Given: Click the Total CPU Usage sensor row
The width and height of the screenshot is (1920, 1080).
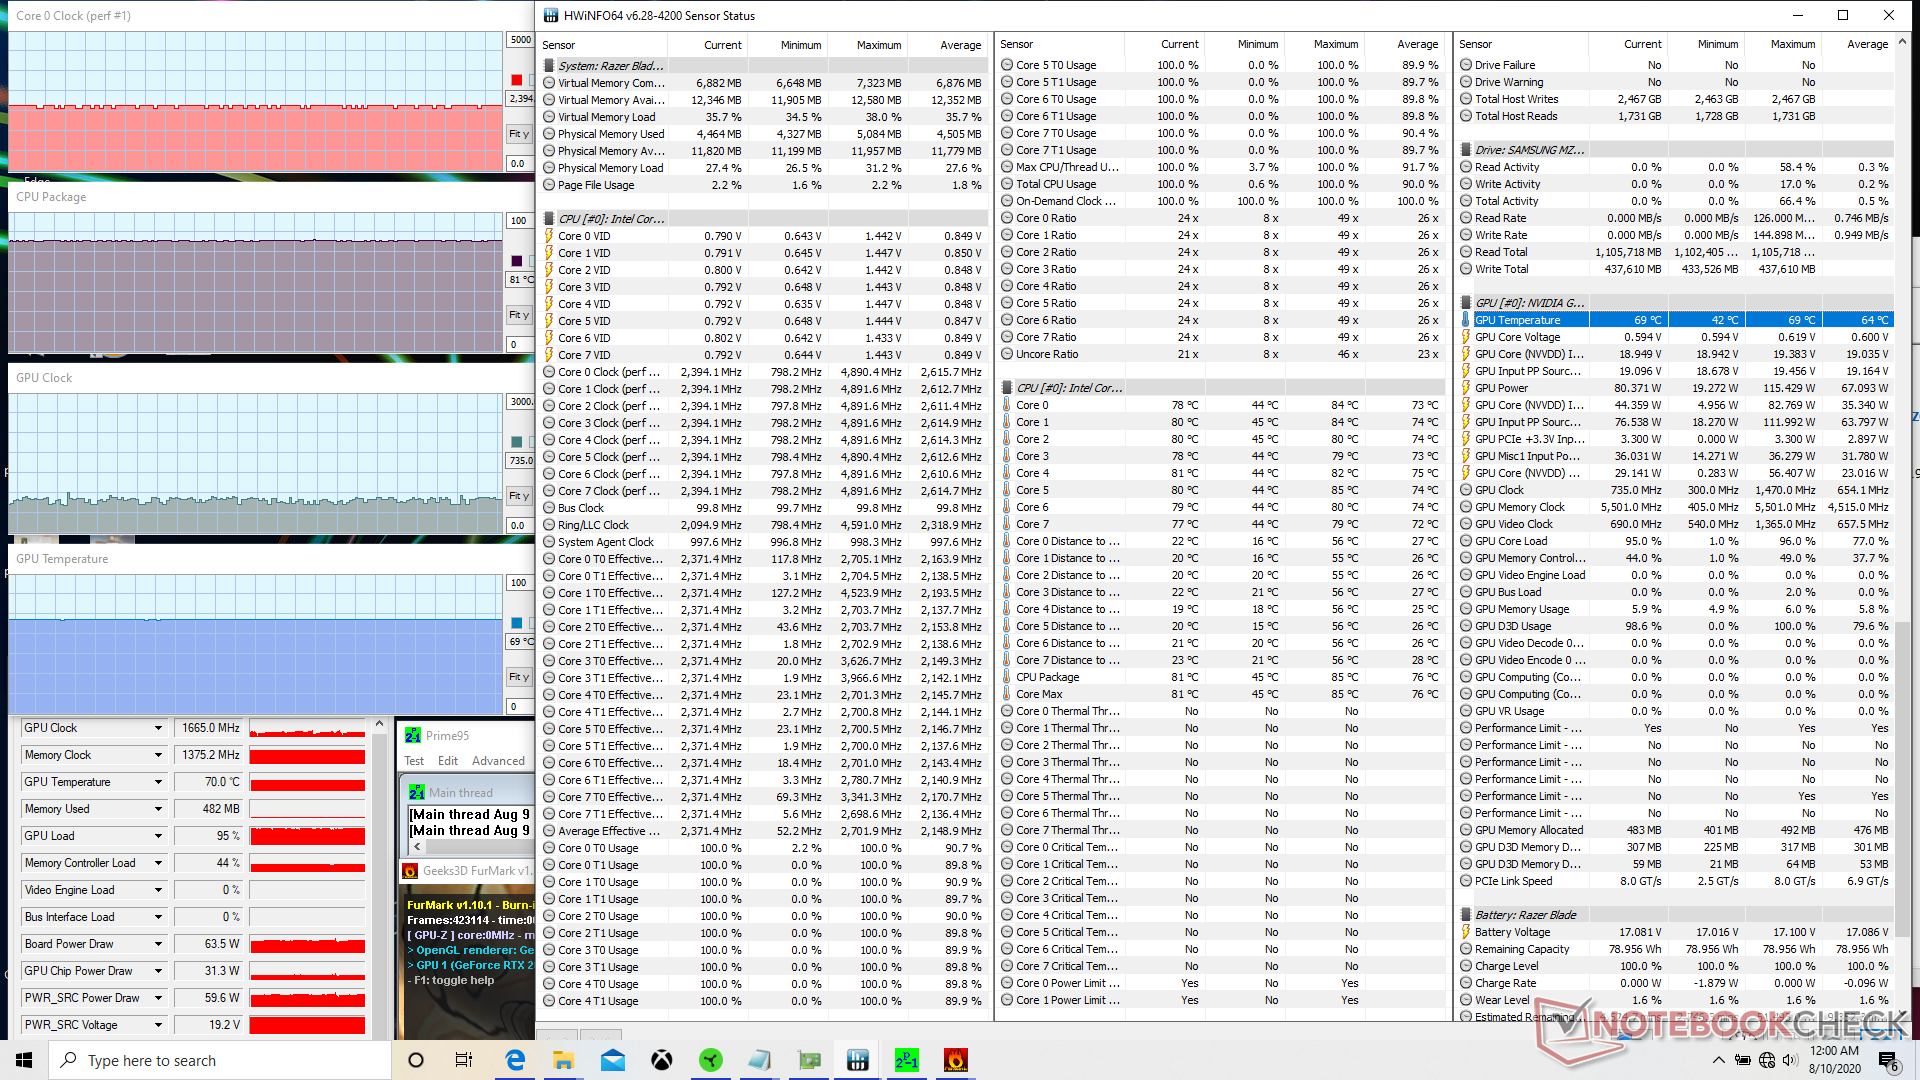Looking at the screenshot, I should (x=1221, y=184).
